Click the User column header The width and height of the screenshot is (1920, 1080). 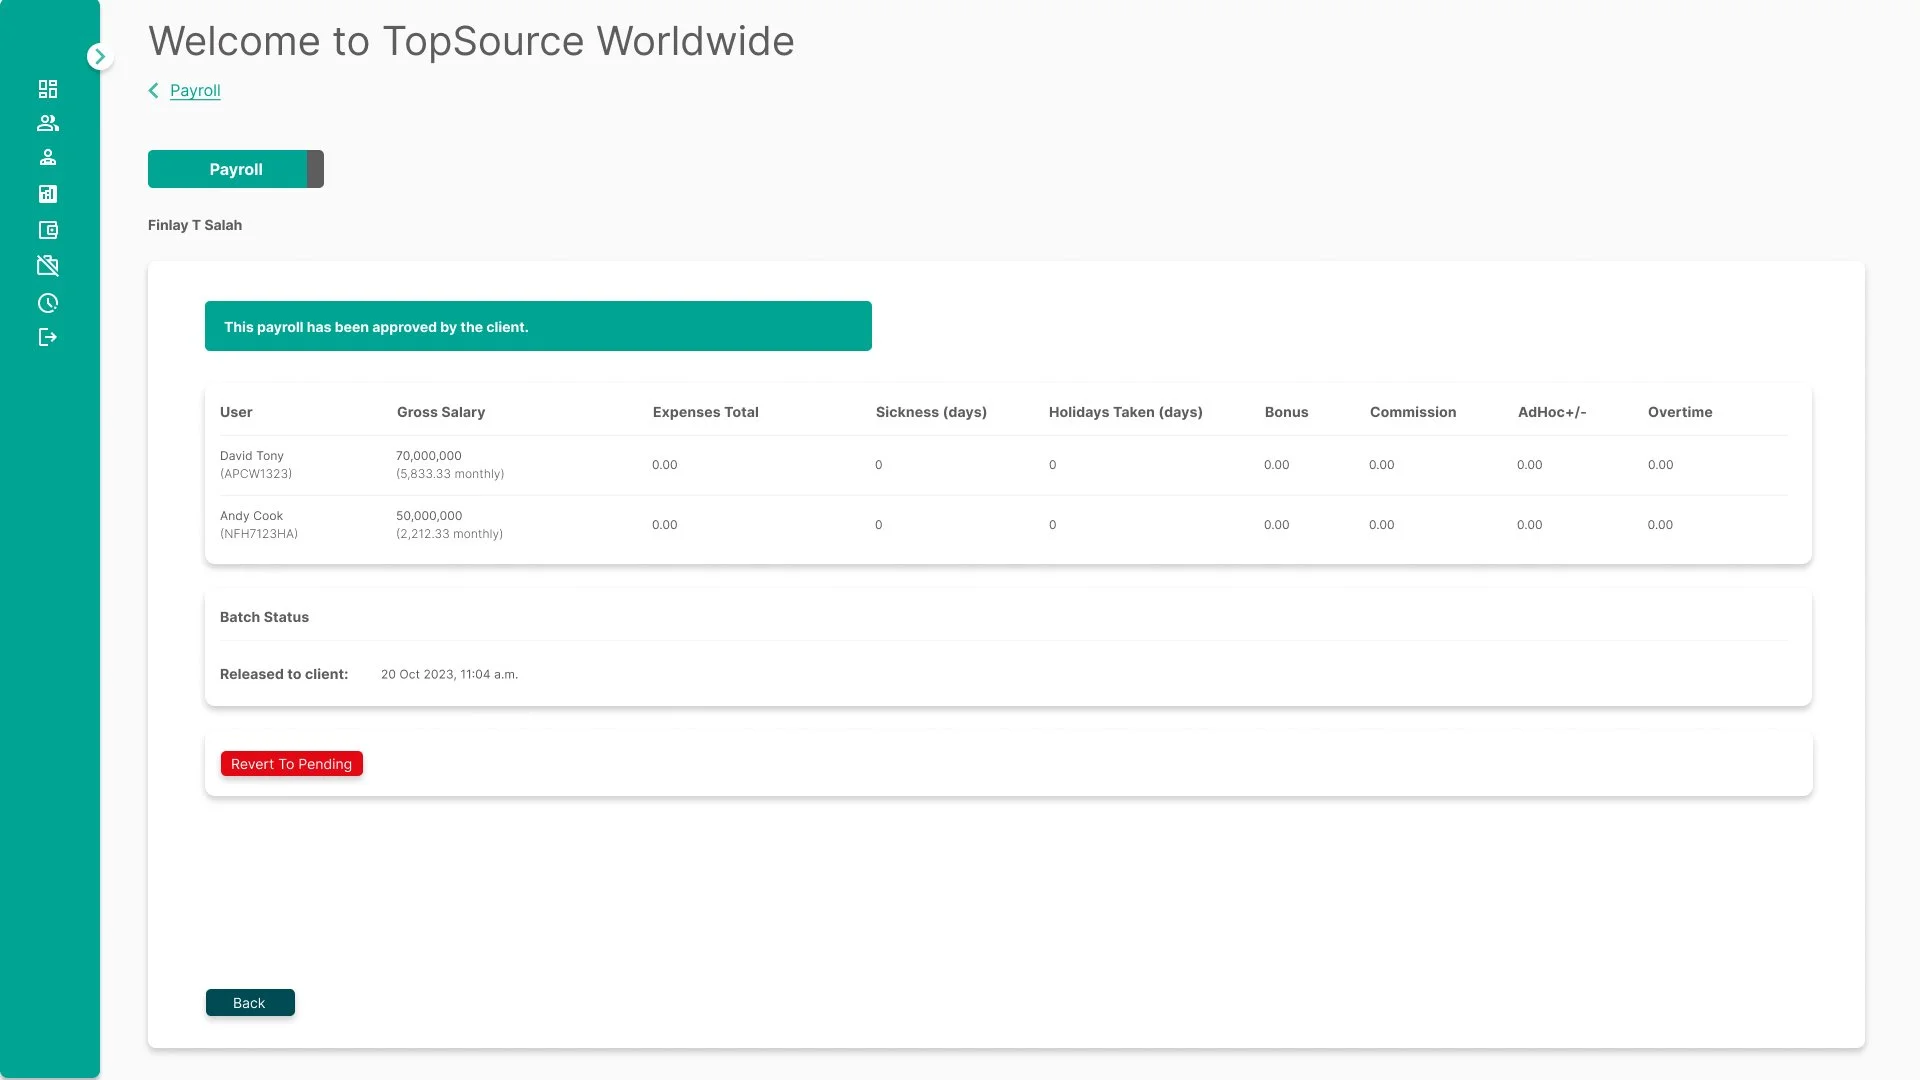pos(236,412)
